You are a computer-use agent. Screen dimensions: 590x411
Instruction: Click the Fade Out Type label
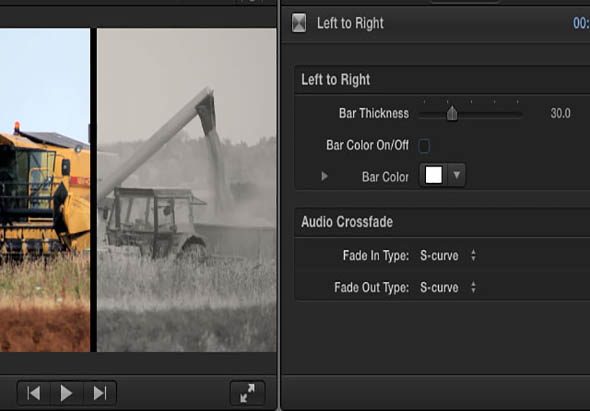point(371,288)
